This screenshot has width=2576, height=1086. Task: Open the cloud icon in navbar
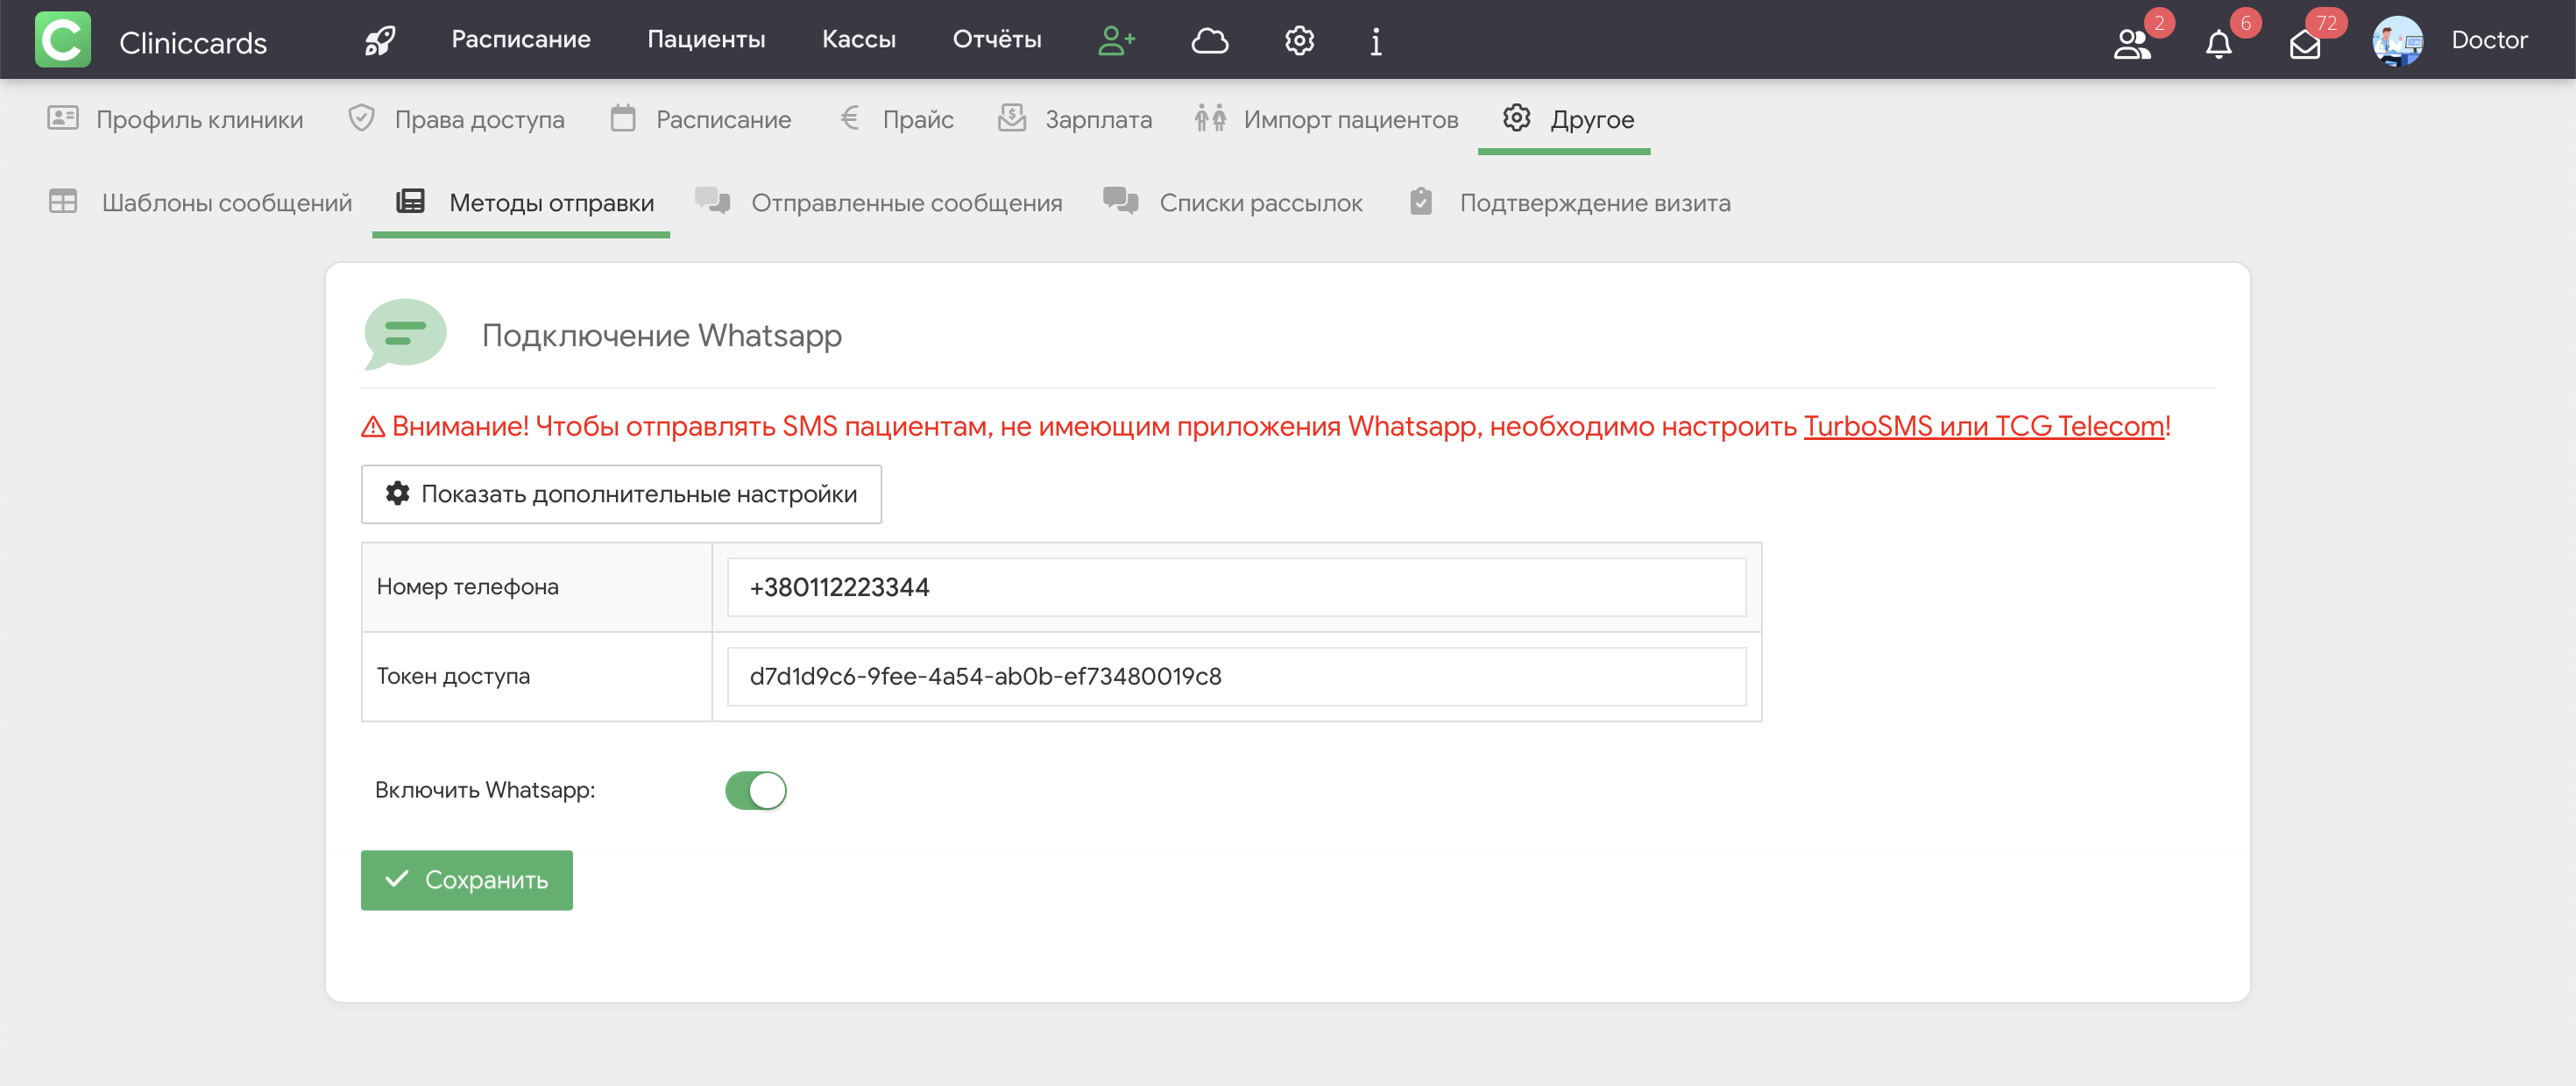coord(1210,40)
